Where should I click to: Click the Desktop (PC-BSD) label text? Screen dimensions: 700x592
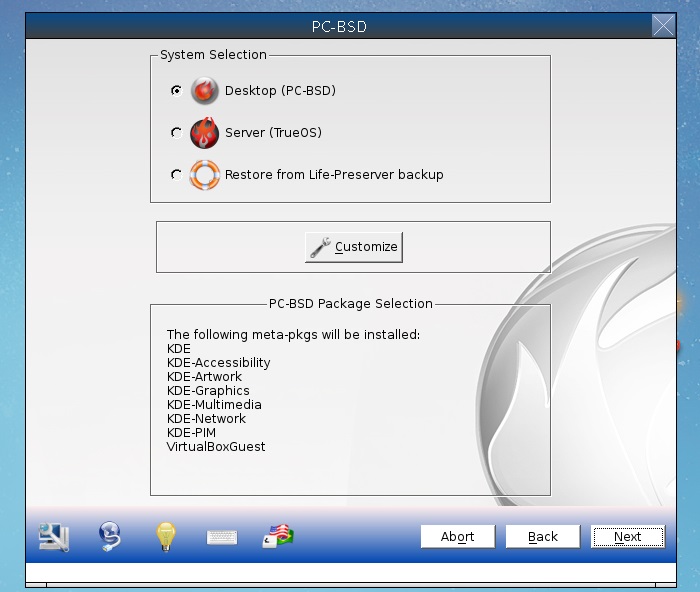click(x=280, y=91)
